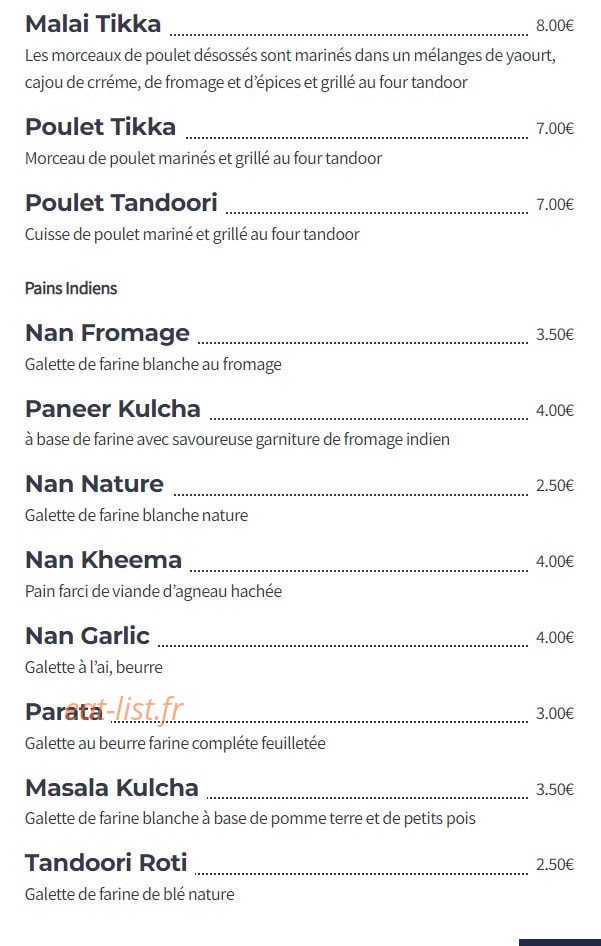Click the Nan Kheema title
Screen dimensions: 601x946
(103, 560)
